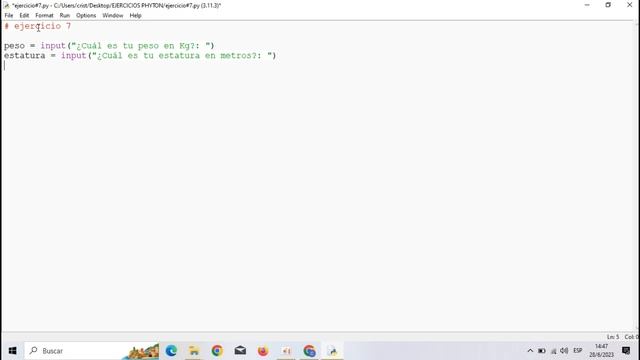Image resolution: width=640 pixels, height=360 pixels.
Task: Click the string '¿Cuál es tu estatura en metros?: '
Action: pos(182,56)
